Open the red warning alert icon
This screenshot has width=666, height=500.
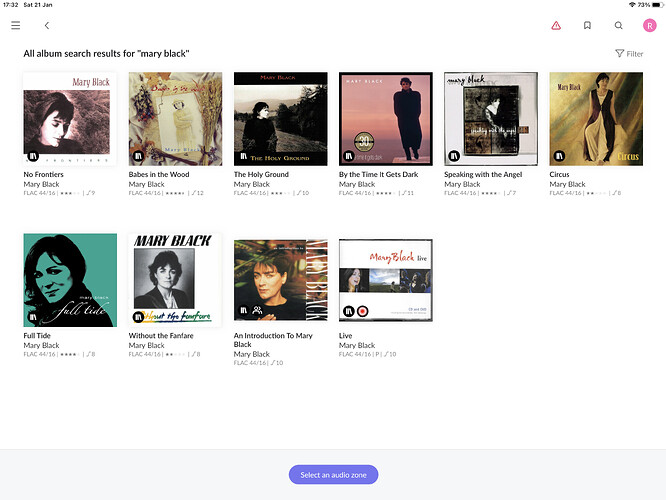click(x=556, y=25)
